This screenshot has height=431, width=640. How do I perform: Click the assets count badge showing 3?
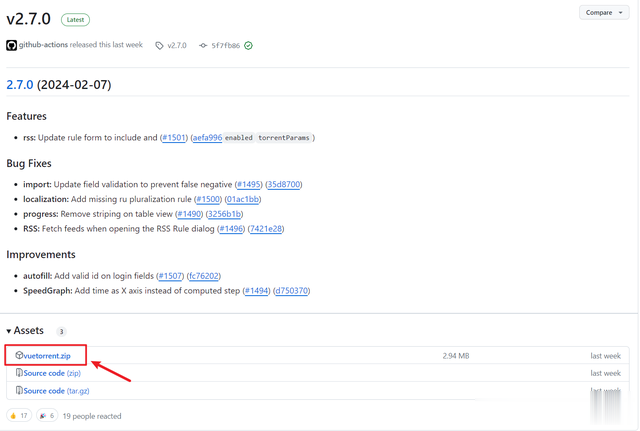[x=61, y=331]
